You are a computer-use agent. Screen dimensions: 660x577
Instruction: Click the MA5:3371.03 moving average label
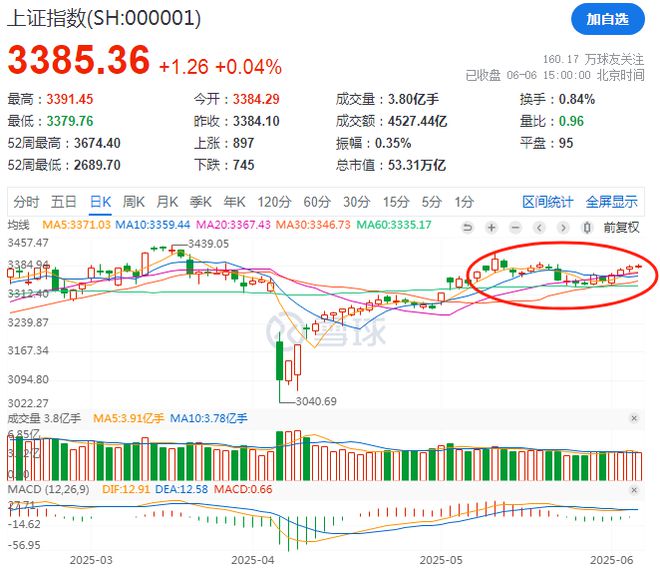[x=76, y=225]
